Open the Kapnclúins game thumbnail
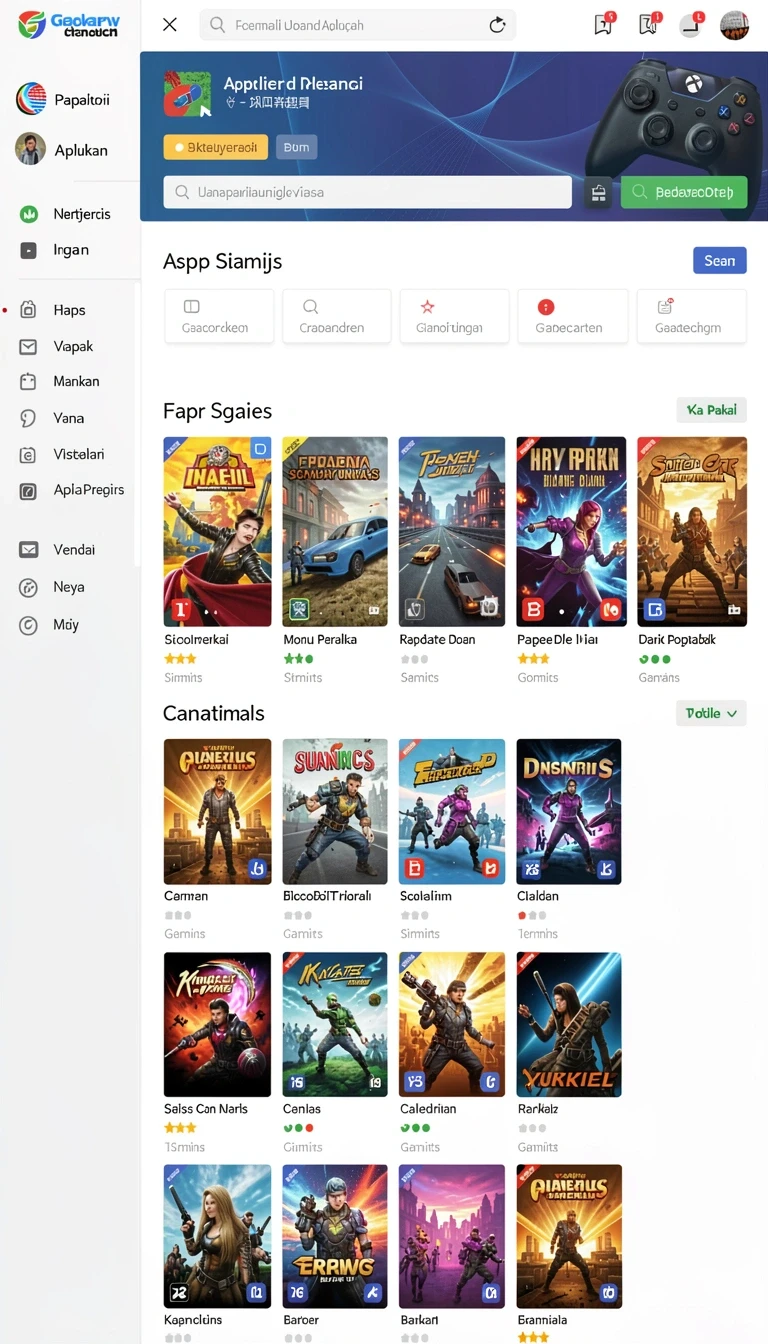The width and height of the screenshot is (768, 1344). tap(217, 1236)
